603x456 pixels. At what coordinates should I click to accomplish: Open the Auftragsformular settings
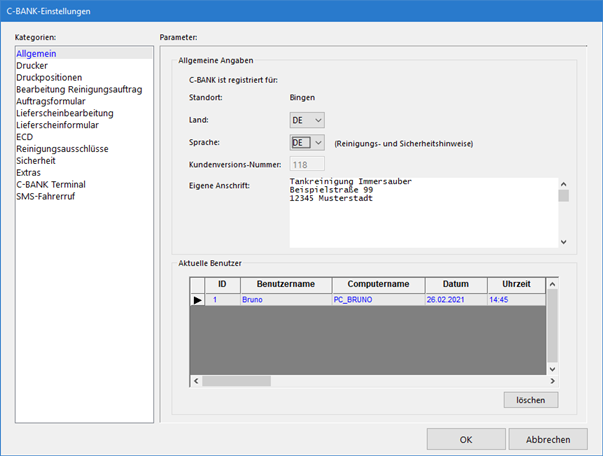[50, 101]
